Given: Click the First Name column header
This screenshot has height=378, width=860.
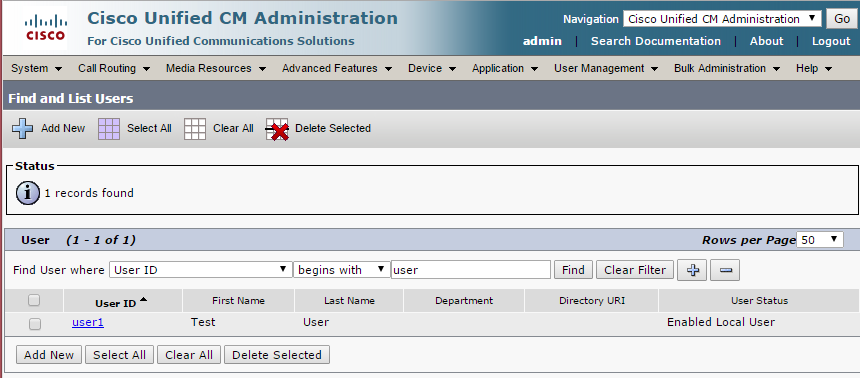Looking at the screenshot, I should click(239, 301).
